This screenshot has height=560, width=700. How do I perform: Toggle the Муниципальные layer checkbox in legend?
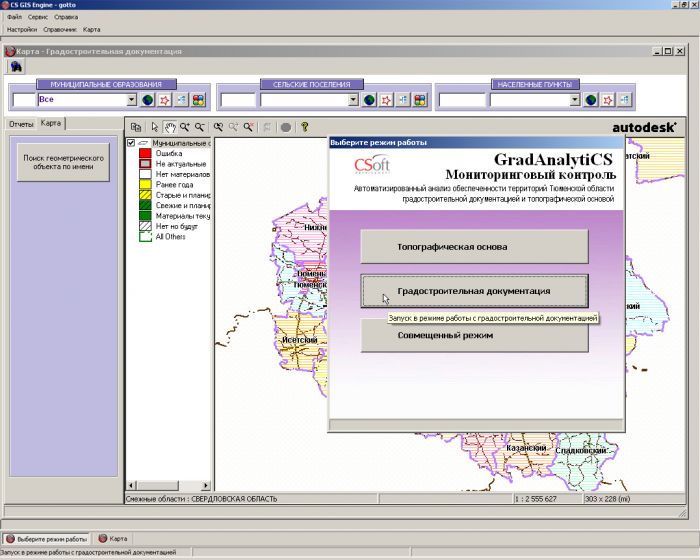point(131,143)
